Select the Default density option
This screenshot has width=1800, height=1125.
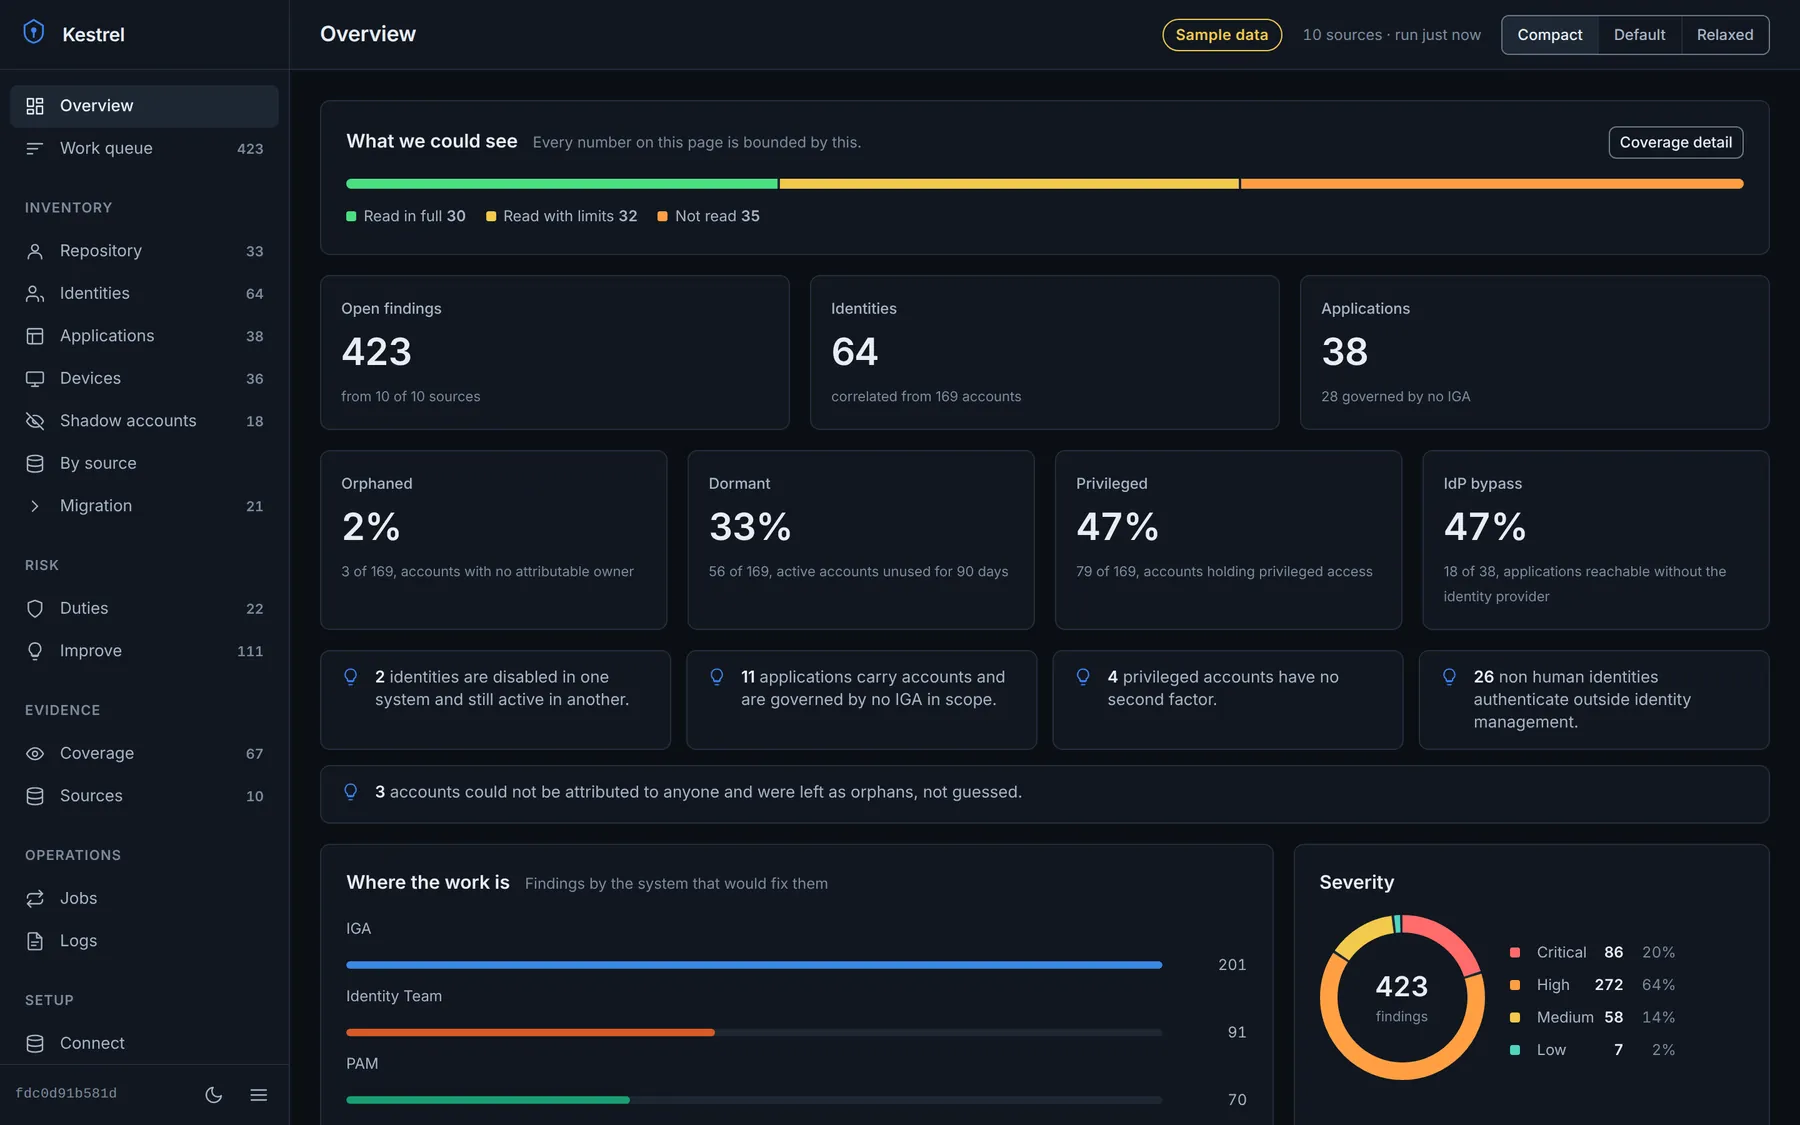coord(1640,35)
